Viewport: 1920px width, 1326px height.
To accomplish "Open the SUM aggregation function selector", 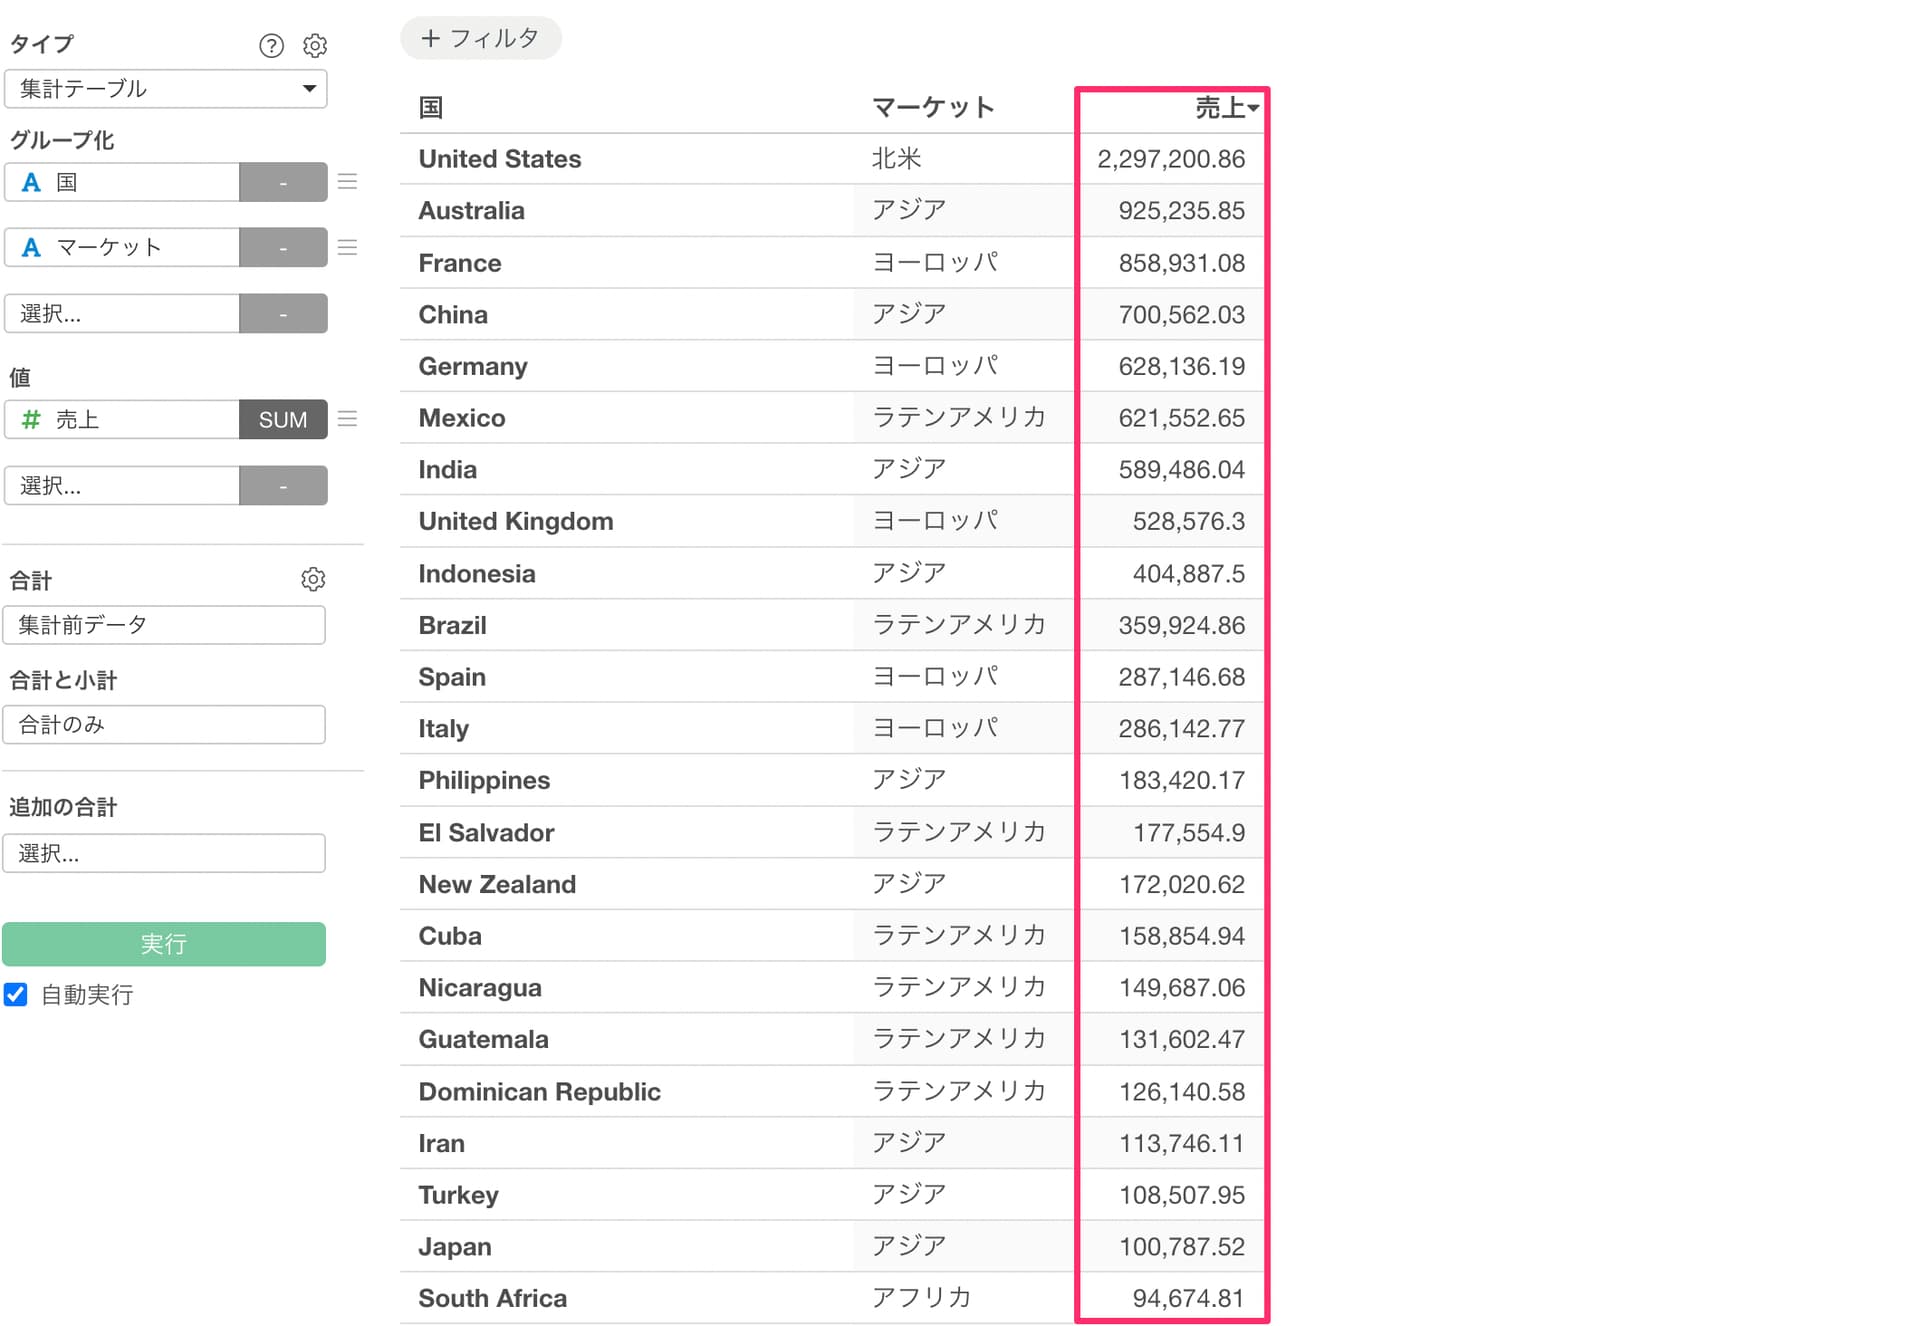I will 283,419.
